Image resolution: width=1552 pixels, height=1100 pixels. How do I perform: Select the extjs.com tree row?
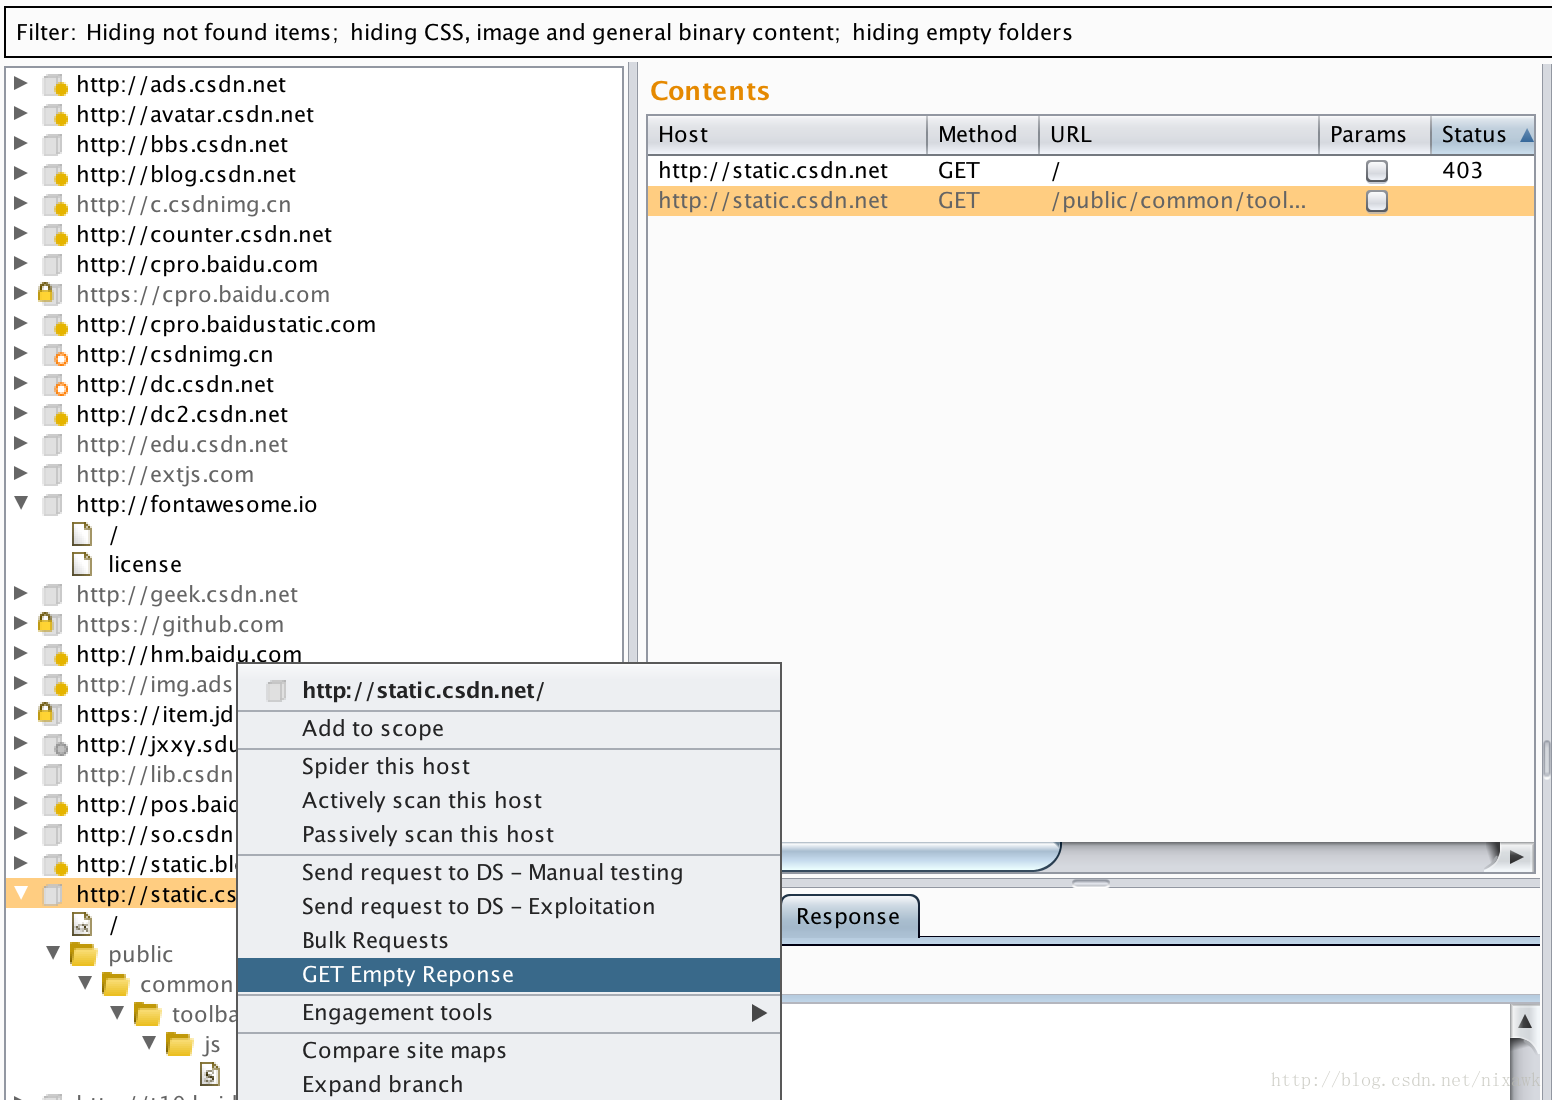coord(165,475)
